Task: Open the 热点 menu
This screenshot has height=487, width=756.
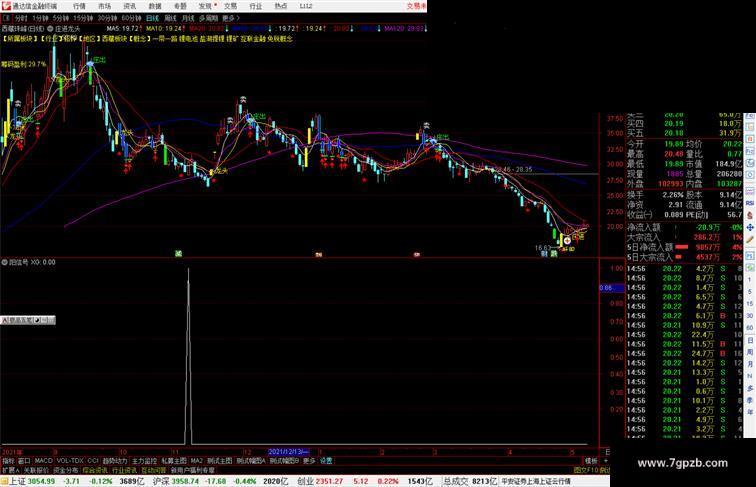Action: 281,6
